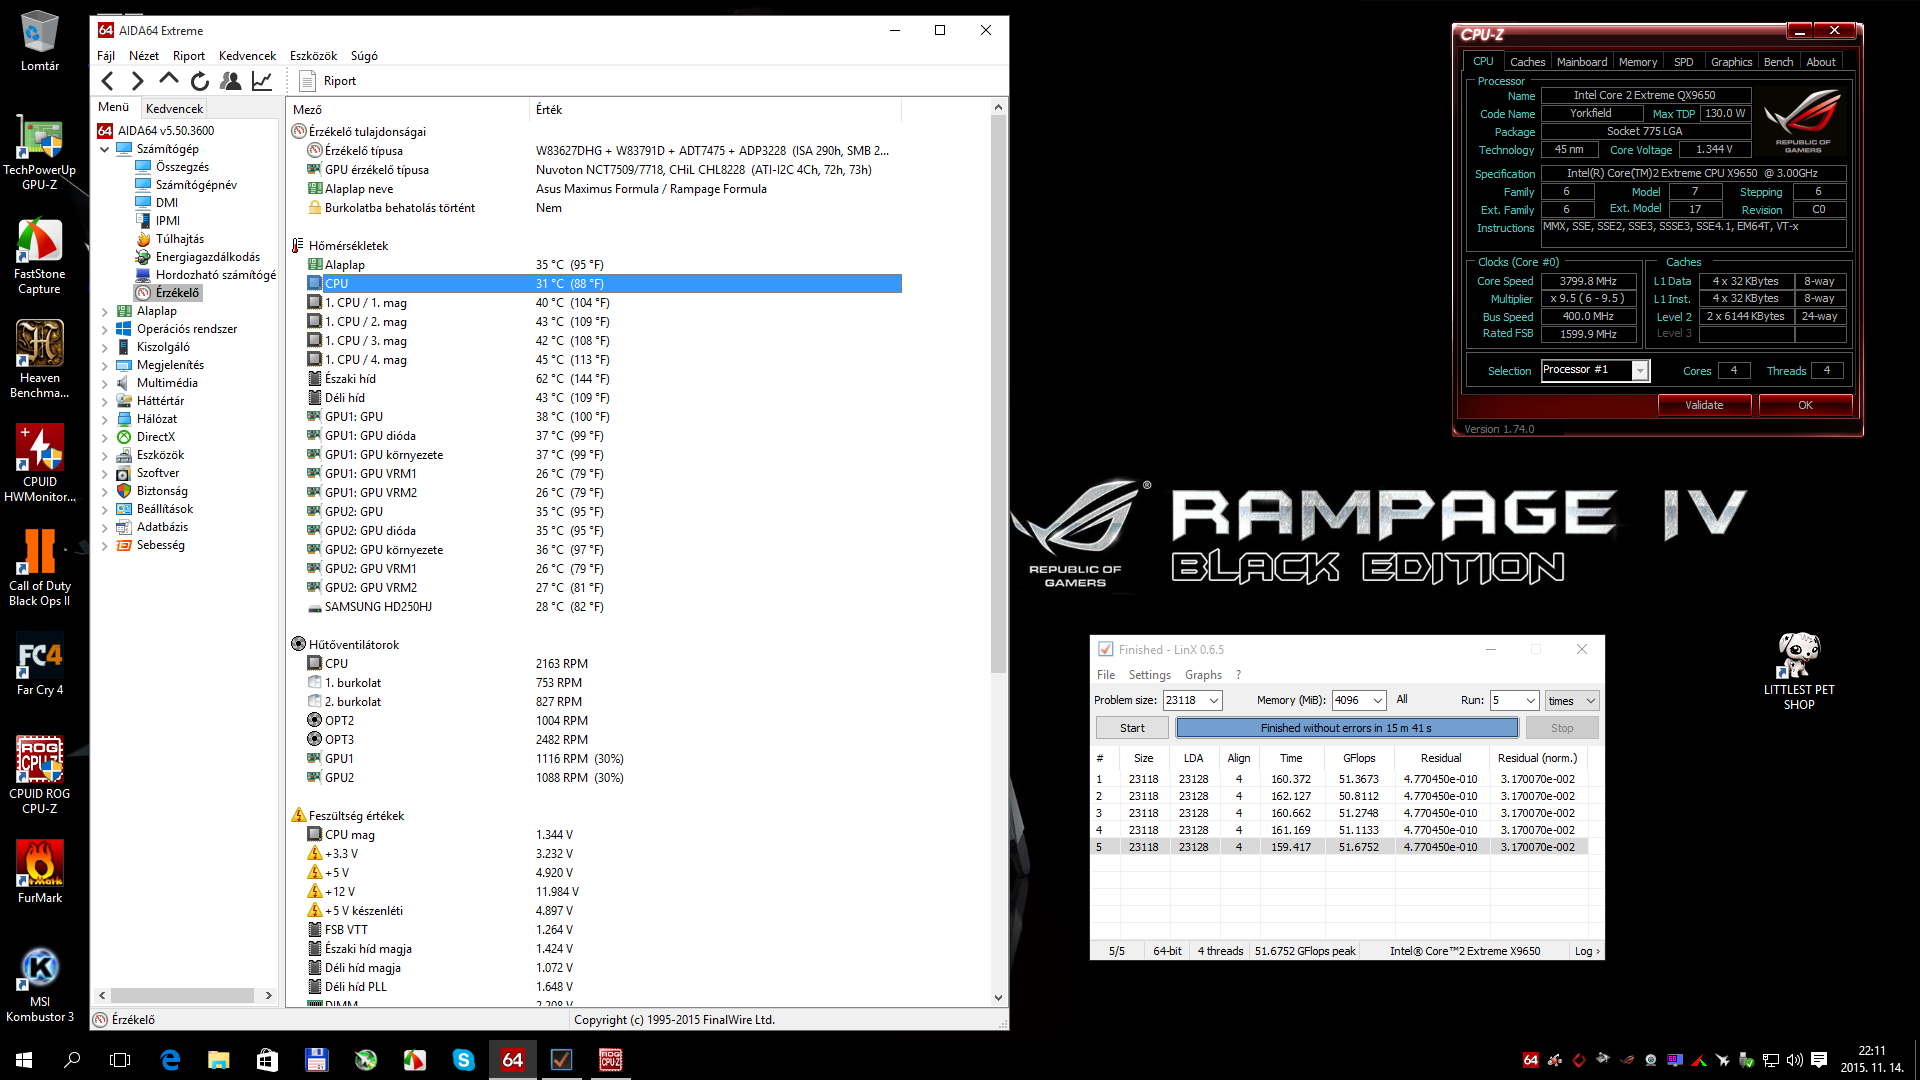
Task: Open Microsoft Edge from the taskbar
Action: pos(170,1059)
